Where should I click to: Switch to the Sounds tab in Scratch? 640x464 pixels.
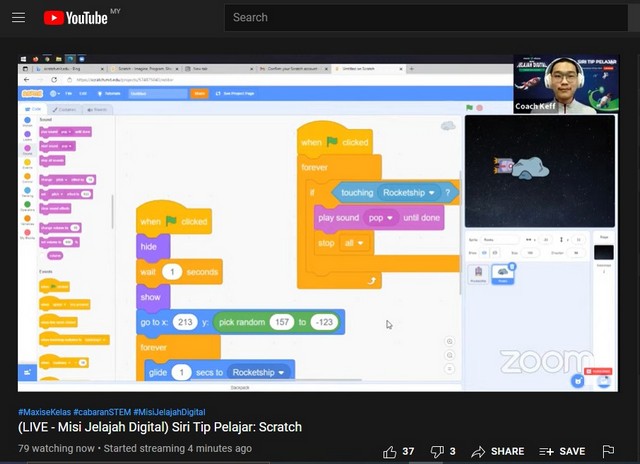(99, 109)
